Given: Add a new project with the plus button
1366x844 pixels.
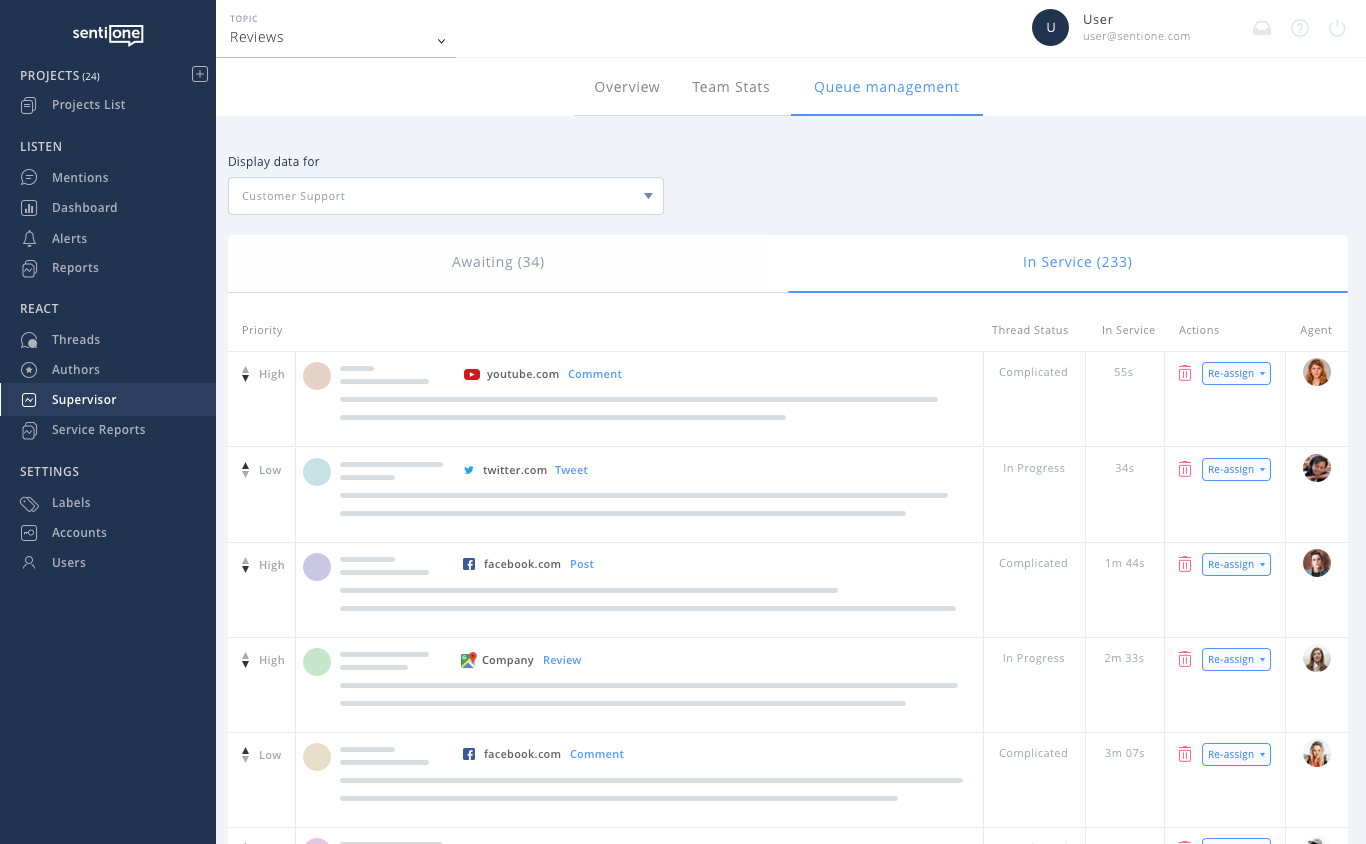Looking at the screenshot, I should 200,74.
